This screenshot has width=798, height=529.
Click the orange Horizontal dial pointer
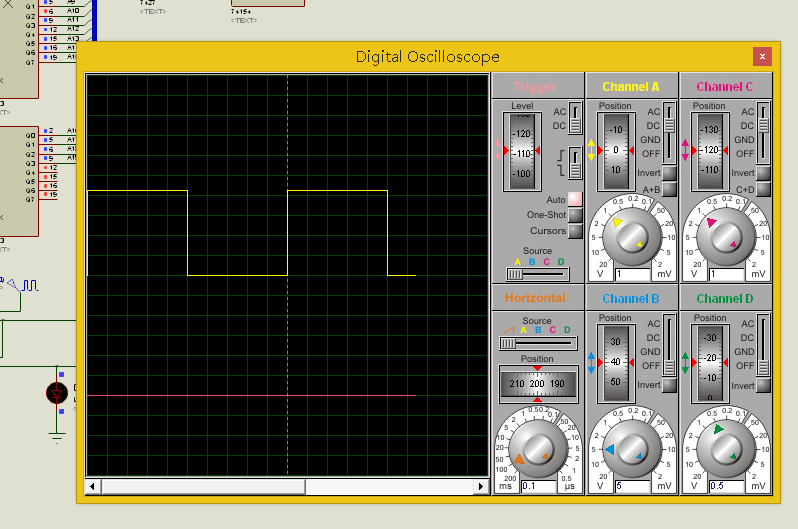(x=519, y=459)
